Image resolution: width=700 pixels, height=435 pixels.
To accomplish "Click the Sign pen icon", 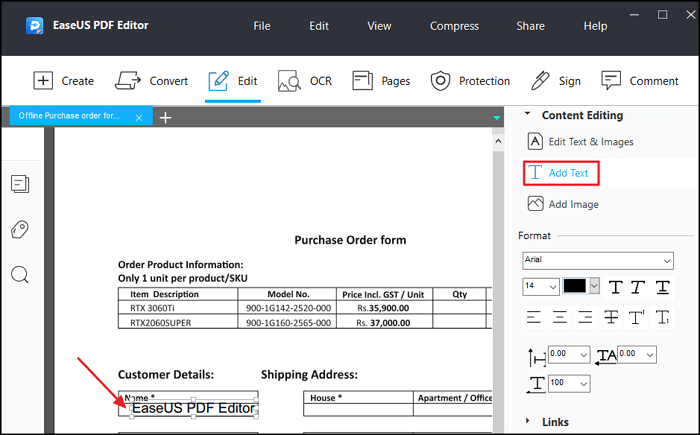I will [556, 81].
